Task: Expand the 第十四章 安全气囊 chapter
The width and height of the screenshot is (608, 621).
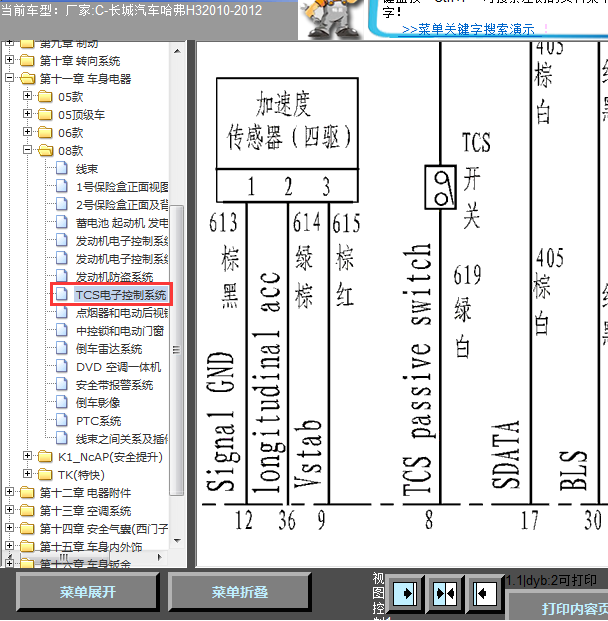Action: click(x=9, y=528)
